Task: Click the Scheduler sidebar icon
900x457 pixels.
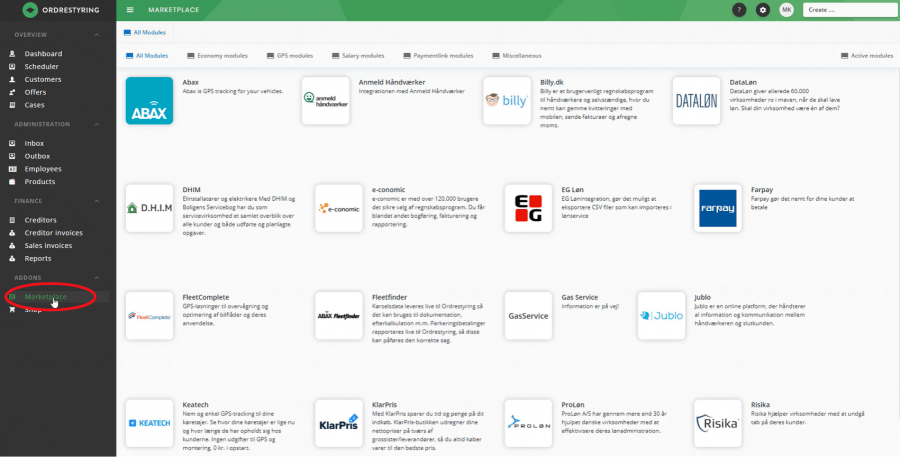Action: [x=12, y=67]
